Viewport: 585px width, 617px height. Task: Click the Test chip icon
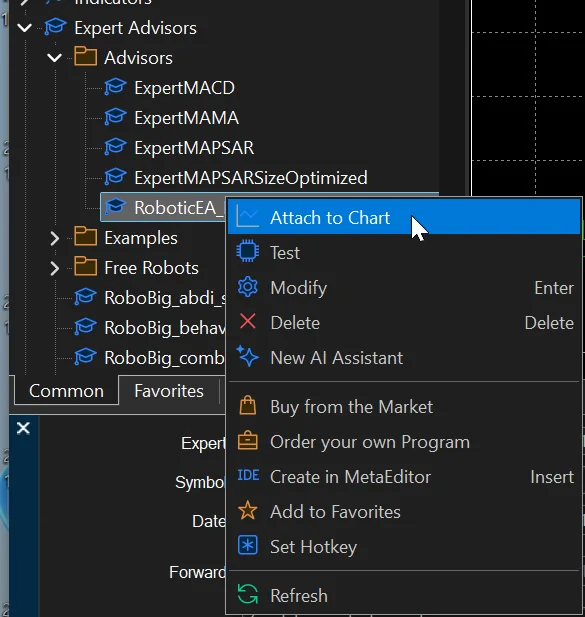click(247, 251)
